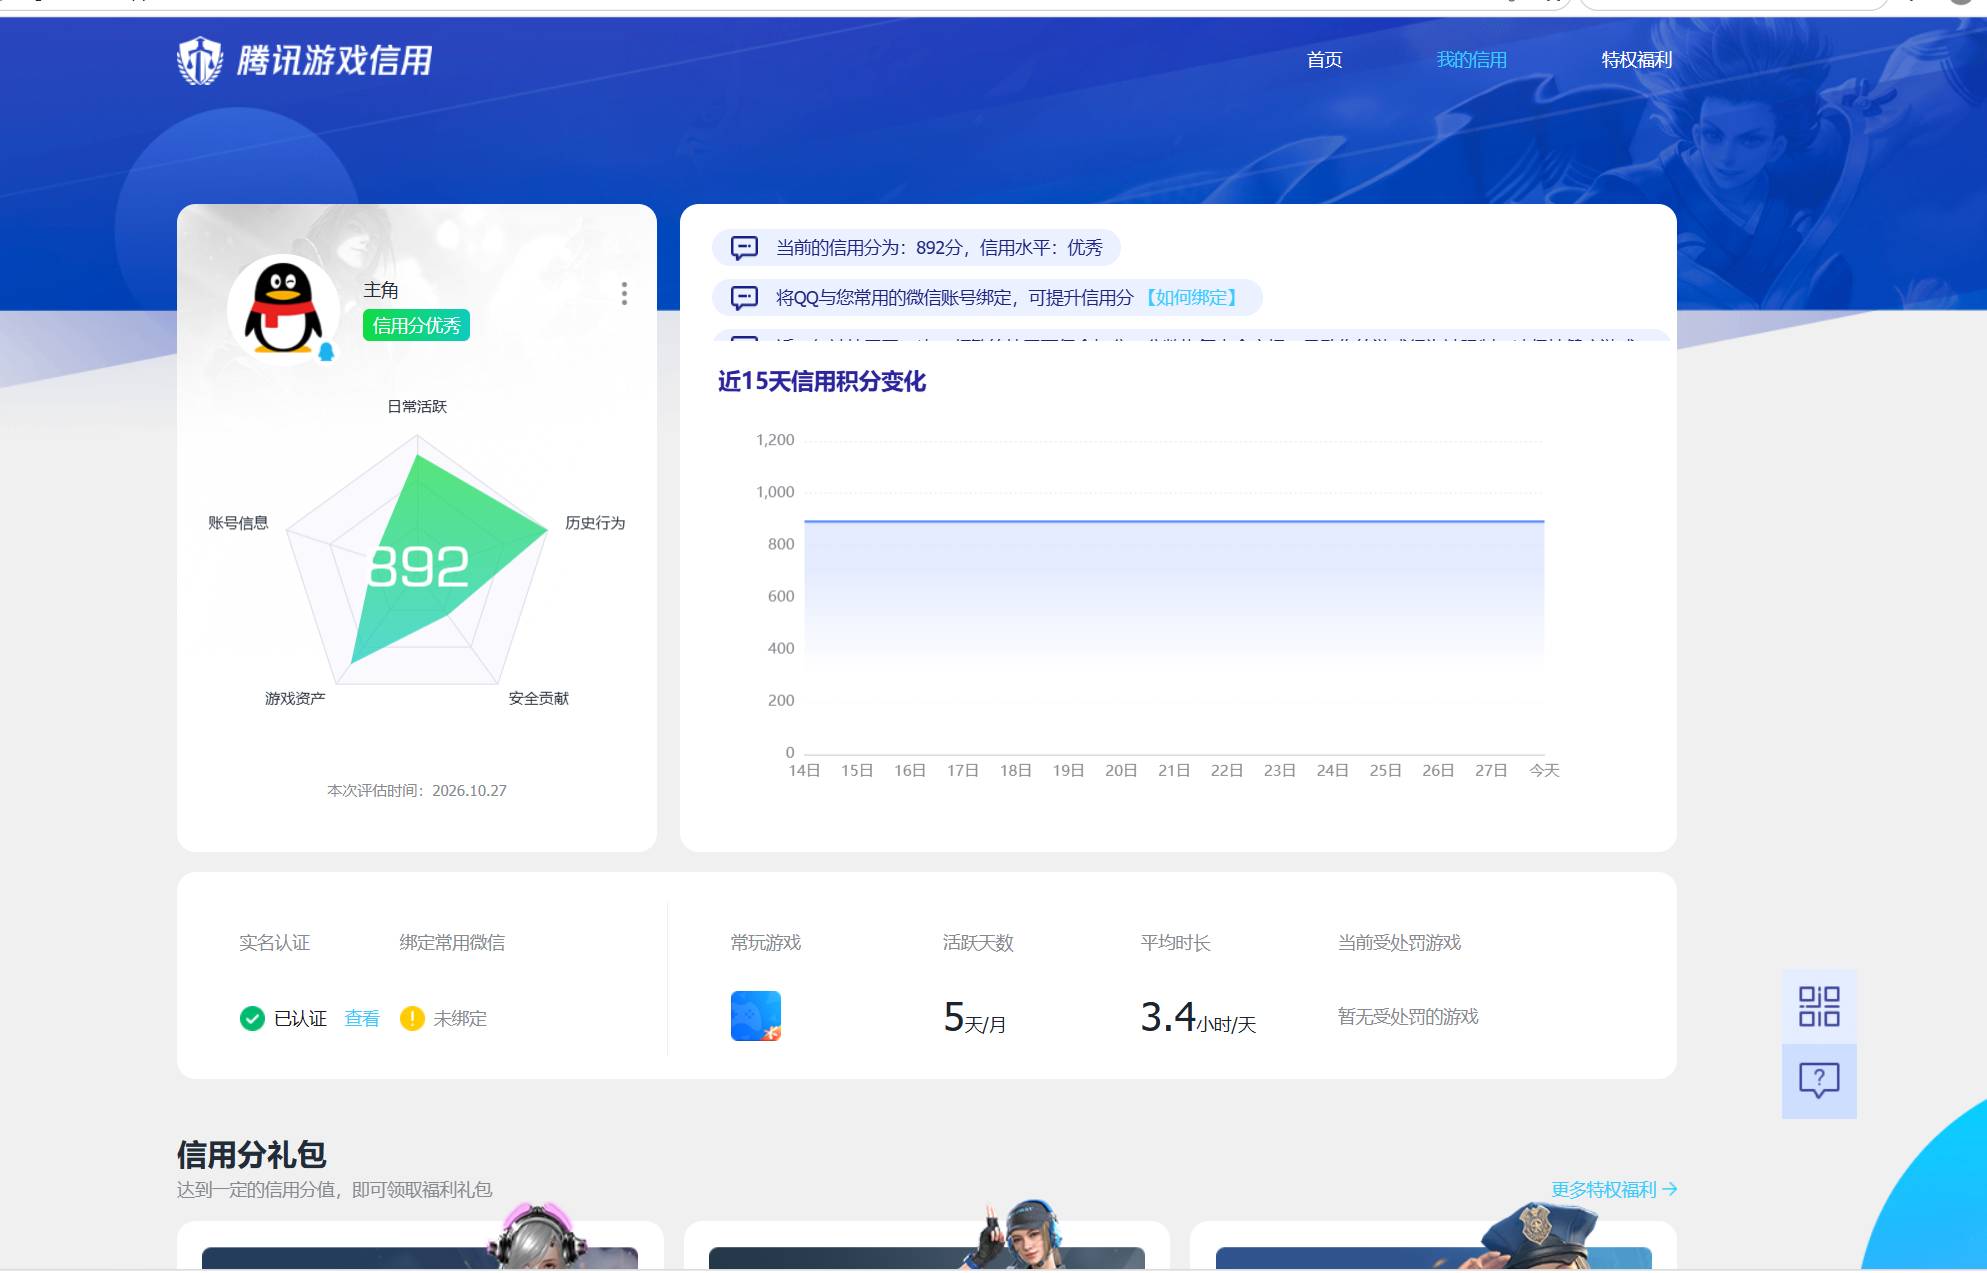Image resolution: width=1987 pixels, height=1273 pixels.
Task: Click the Tencent Game Credit shield logo
Action: coord(200,60)
